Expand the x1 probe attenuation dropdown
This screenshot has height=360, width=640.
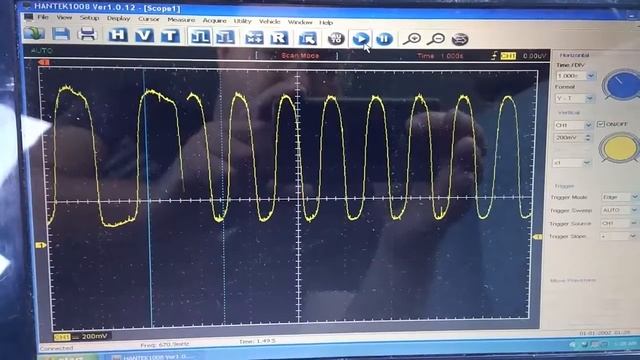tap(587, 163)
